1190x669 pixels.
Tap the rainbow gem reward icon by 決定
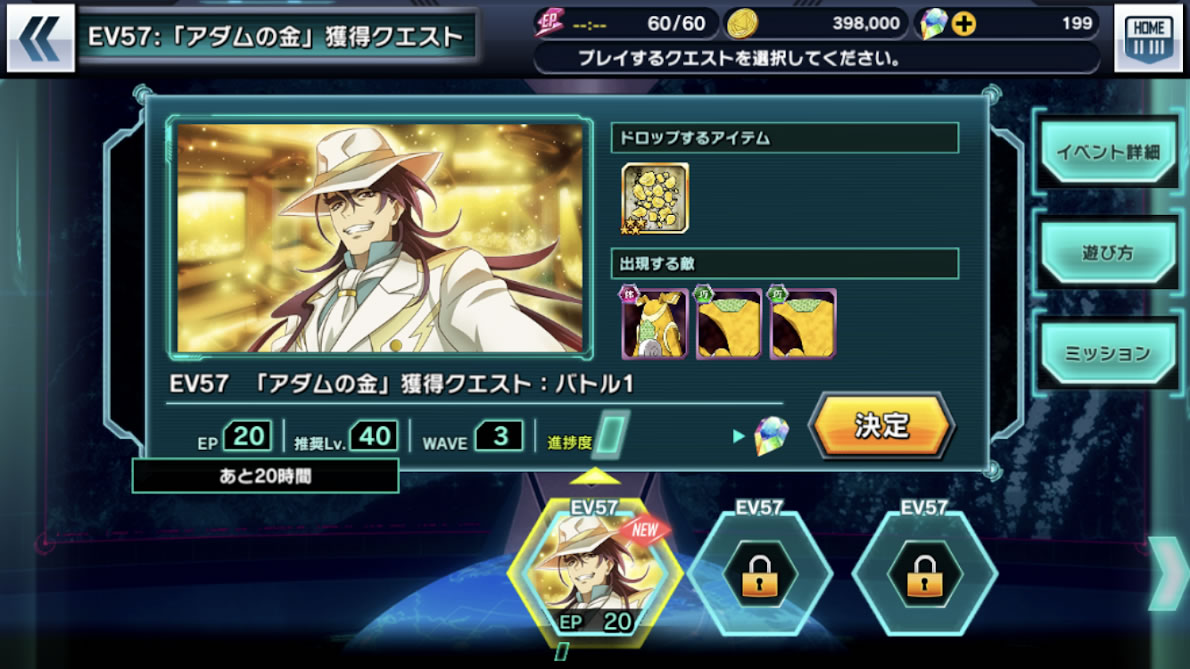pos(771,436)
